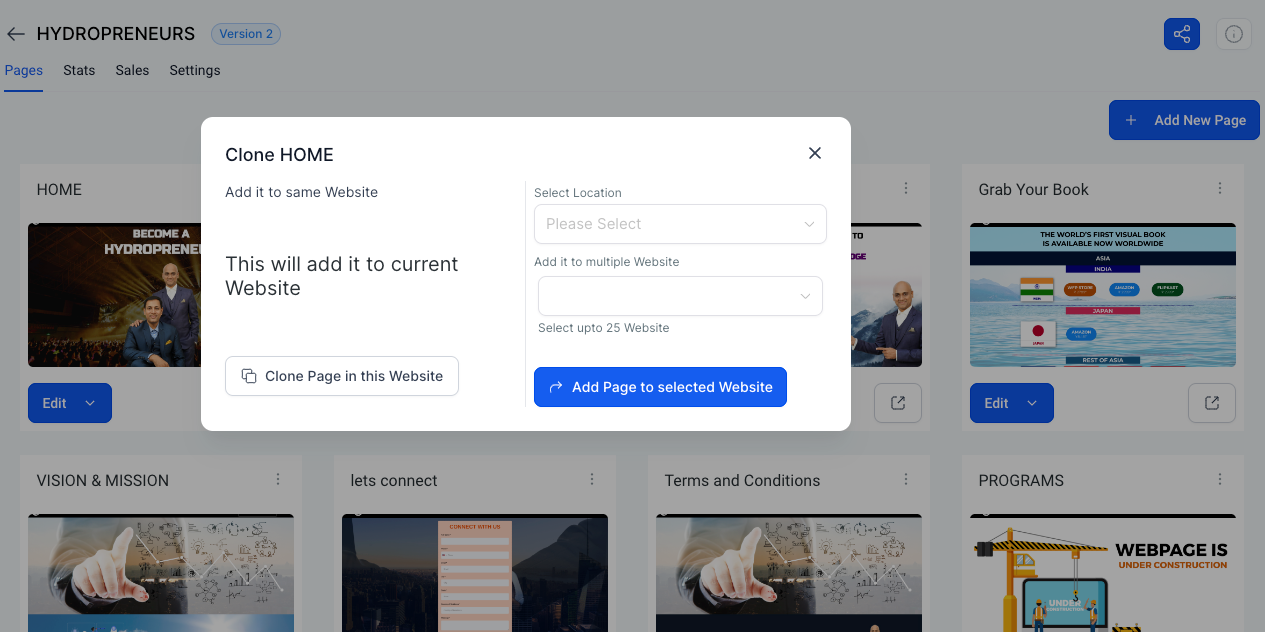Click the Grab Your Book page thumbnail
Screen dimensions: 1265x632
pyautogui.click(x=1102, y=295)
